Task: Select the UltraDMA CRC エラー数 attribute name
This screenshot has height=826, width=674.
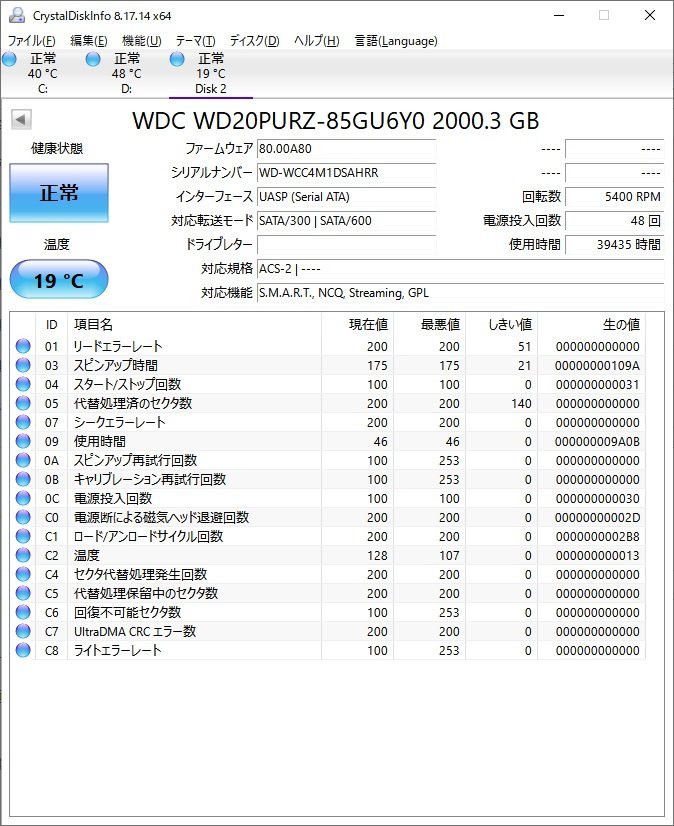Action: tap(135, 631)
